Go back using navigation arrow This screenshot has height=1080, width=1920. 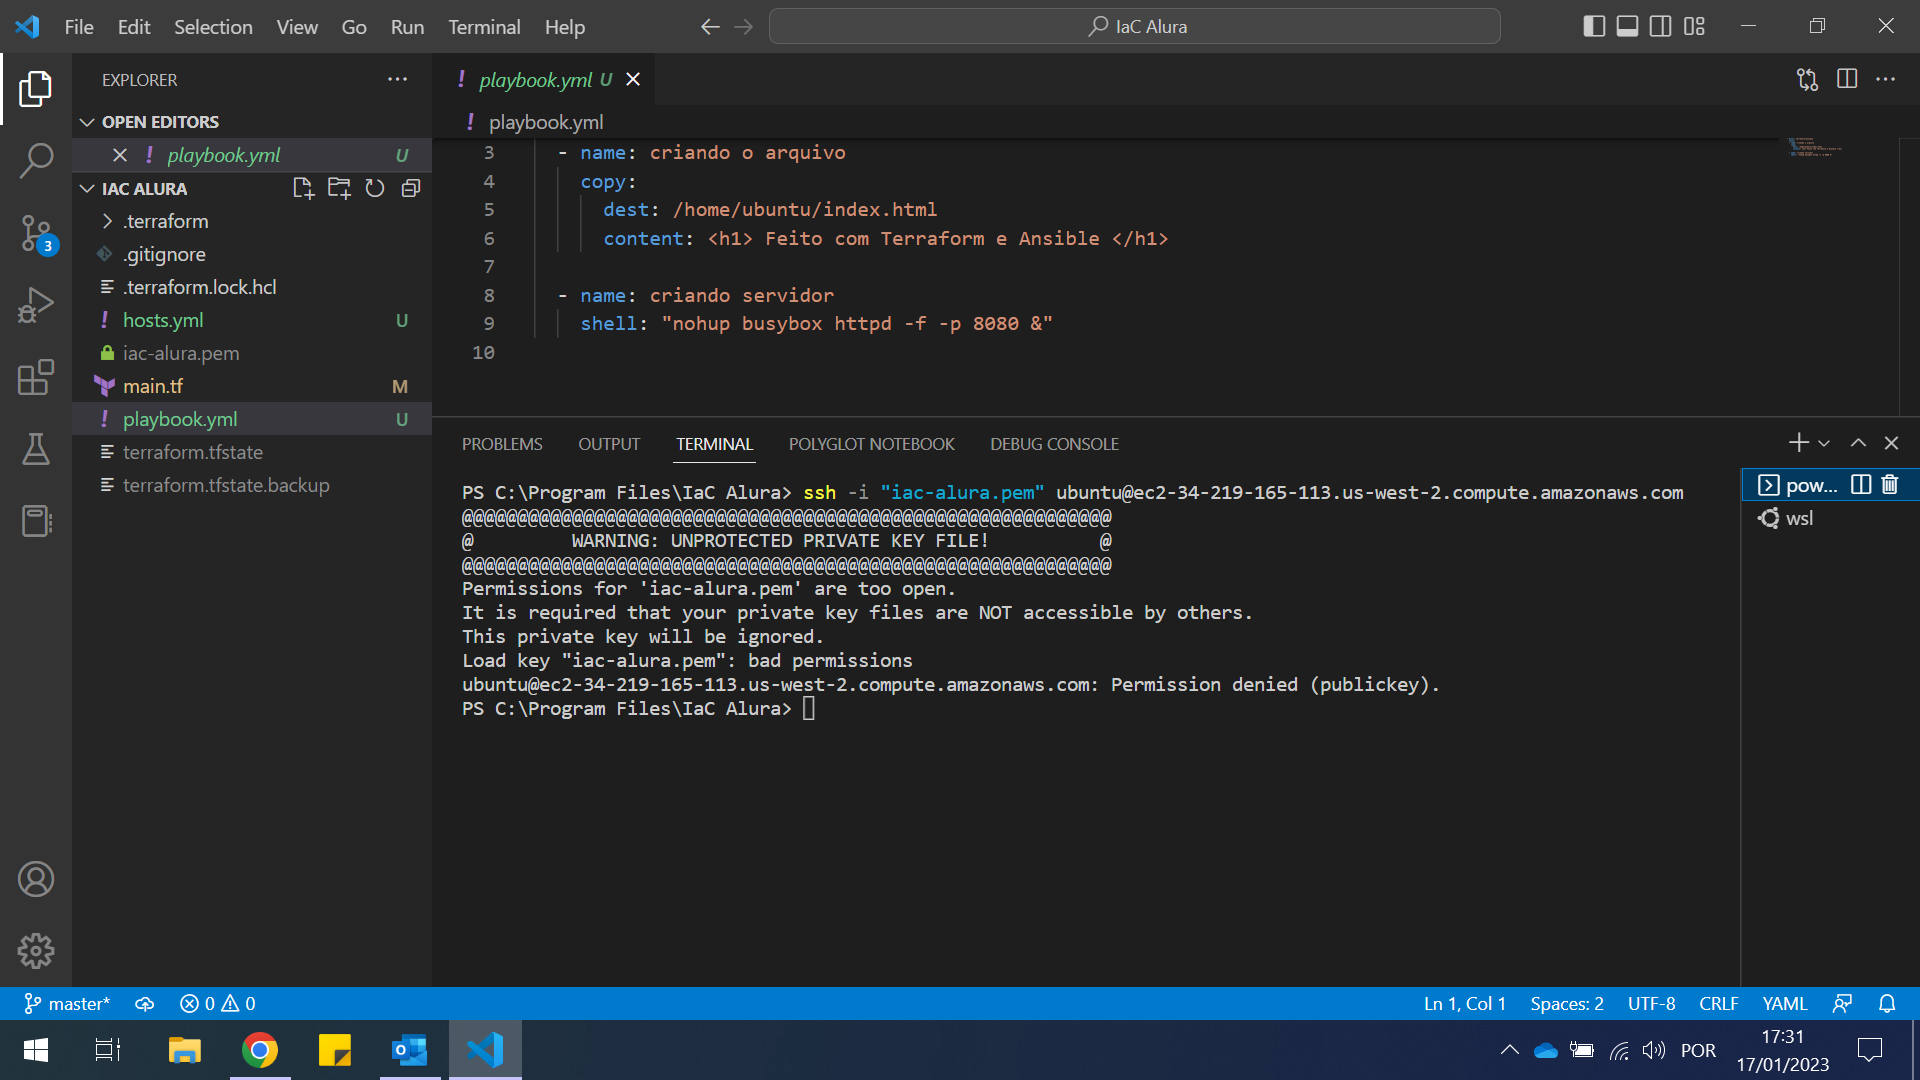(710, 27)
